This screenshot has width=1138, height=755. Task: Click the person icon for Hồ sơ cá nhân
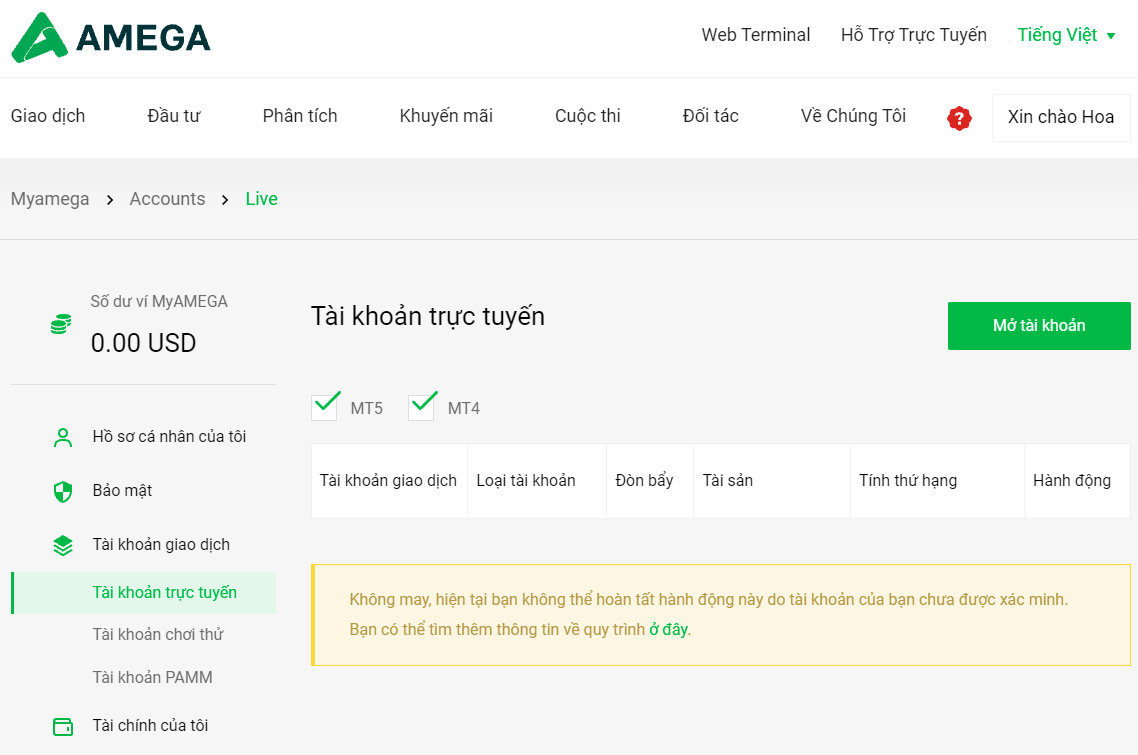(x=63, y=437)
